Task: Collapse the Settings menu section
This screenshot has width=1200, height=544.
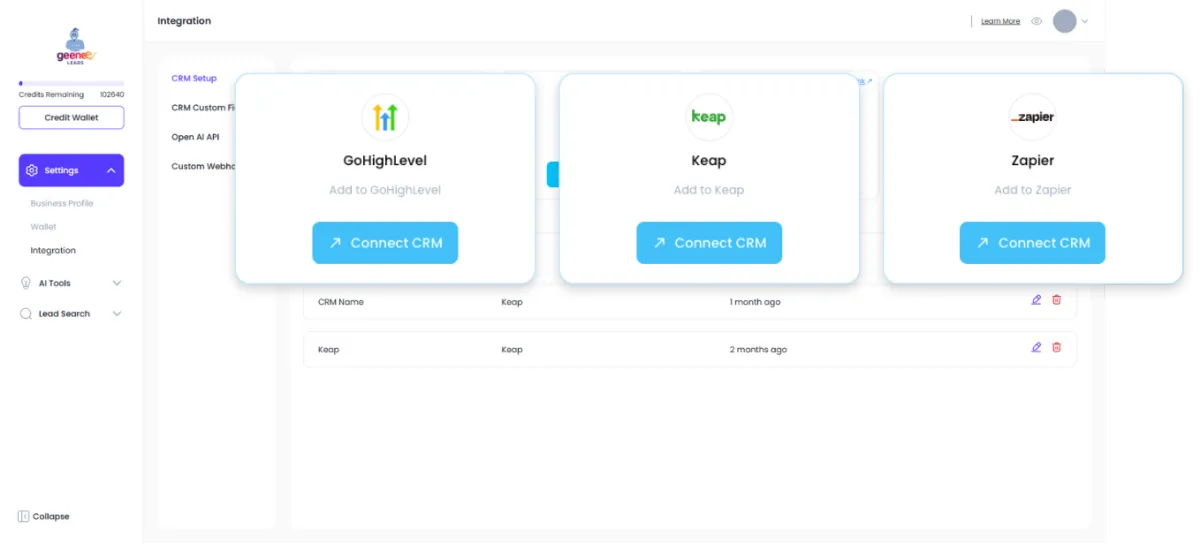Action: [x=111, y=170]
